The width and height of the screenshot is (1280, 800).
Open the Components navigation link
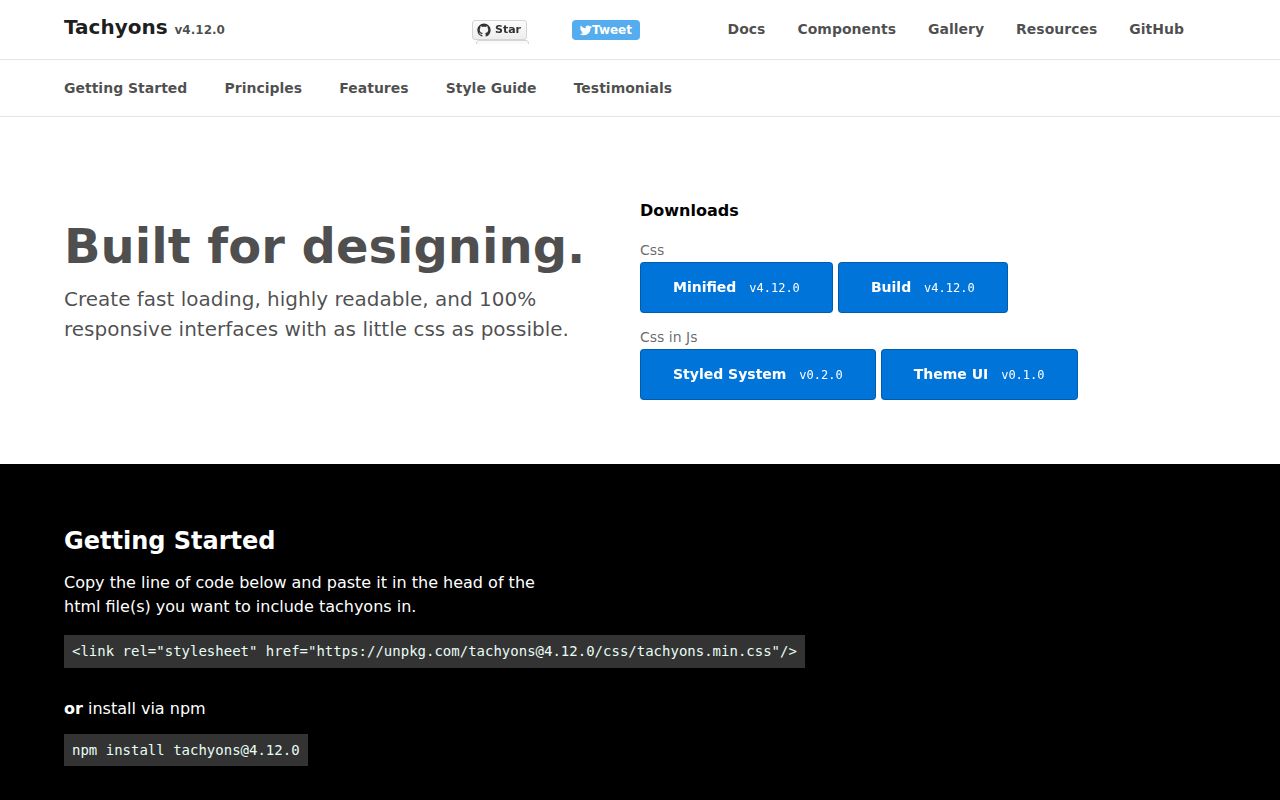(846, 29)
